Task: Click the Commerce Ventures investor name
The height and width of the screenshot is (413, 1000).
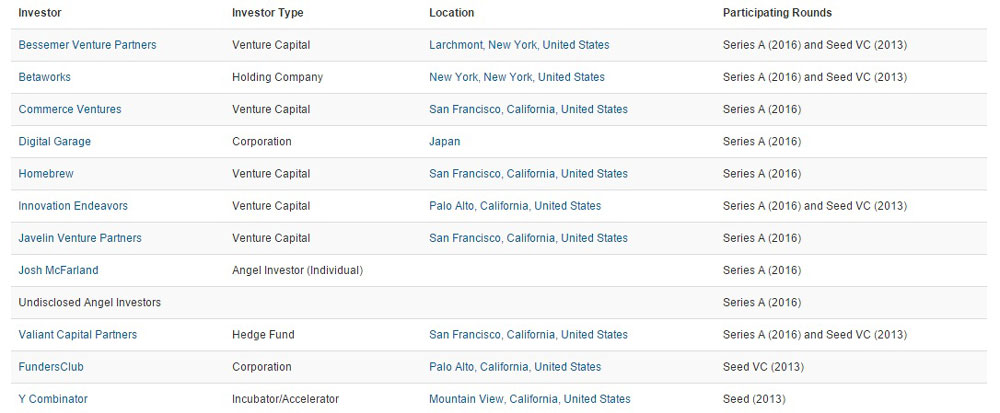Action: (x=70, y=110)
